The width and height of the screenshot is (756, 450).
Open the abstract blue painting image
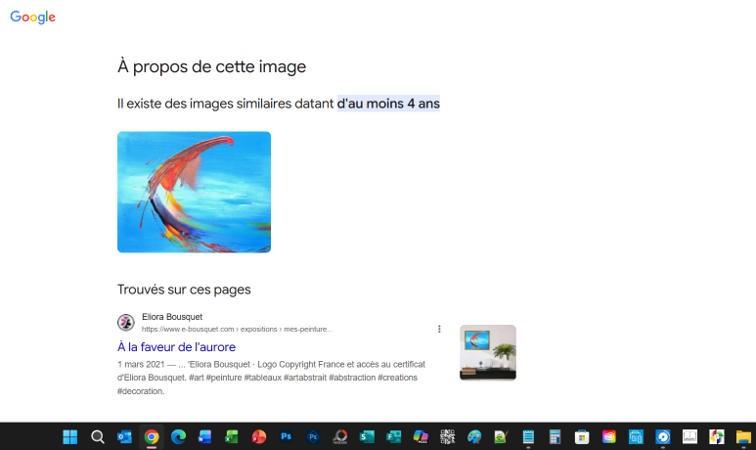click(x=194, y=192)
